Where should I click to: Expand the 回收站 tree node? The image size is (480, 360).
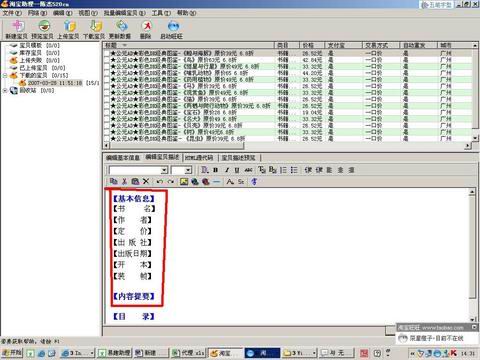point(5,90)
